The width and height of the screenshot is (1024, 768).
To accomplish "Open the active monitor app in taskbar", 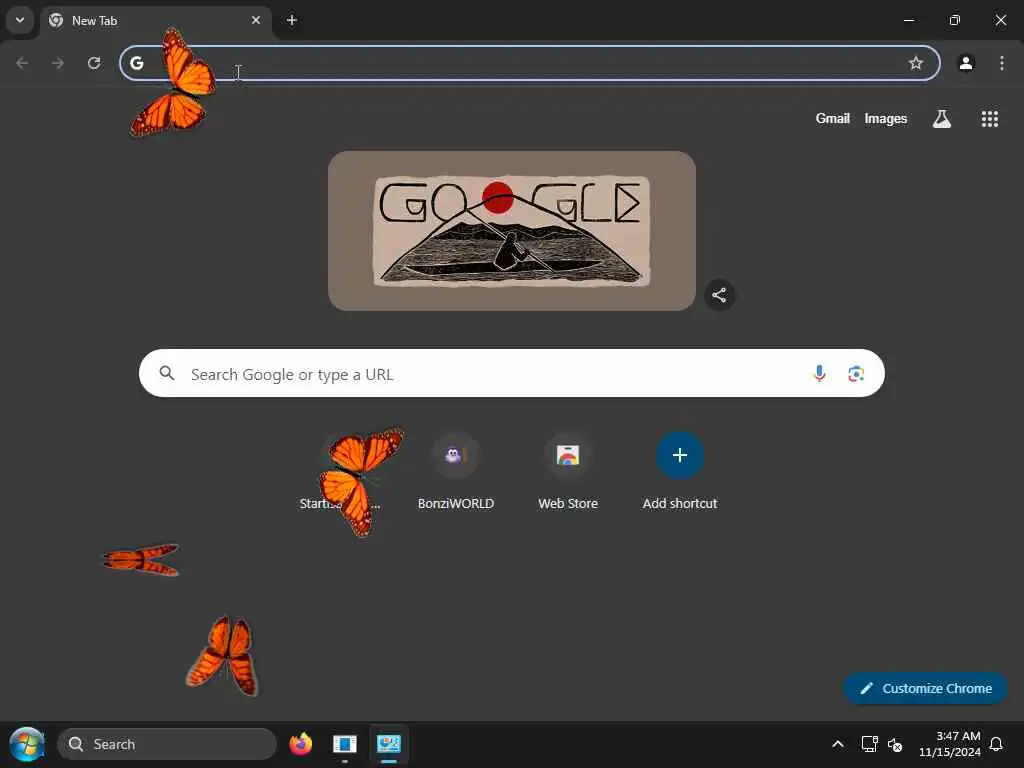I will (389, 744).
